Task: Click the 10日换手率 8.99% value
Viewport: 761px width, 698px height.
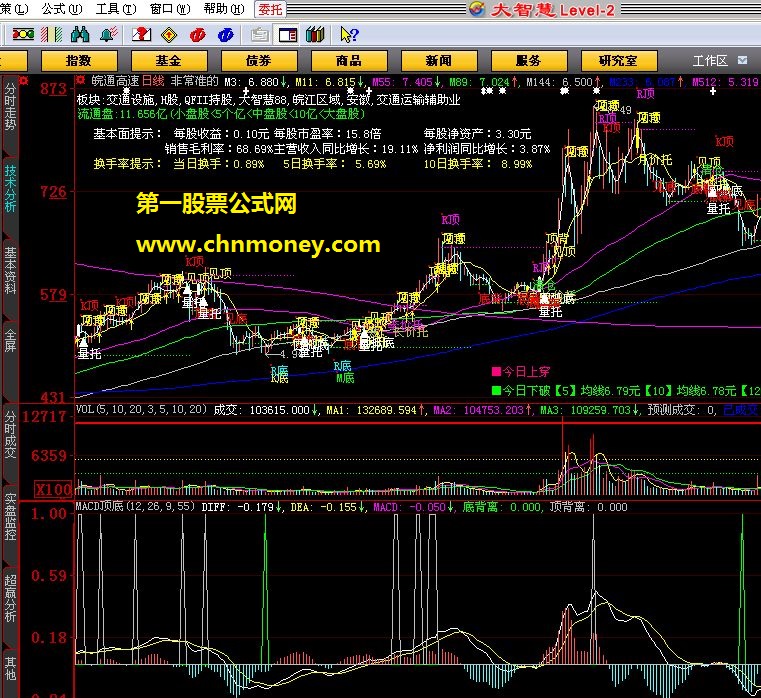Action: point(478,164)
